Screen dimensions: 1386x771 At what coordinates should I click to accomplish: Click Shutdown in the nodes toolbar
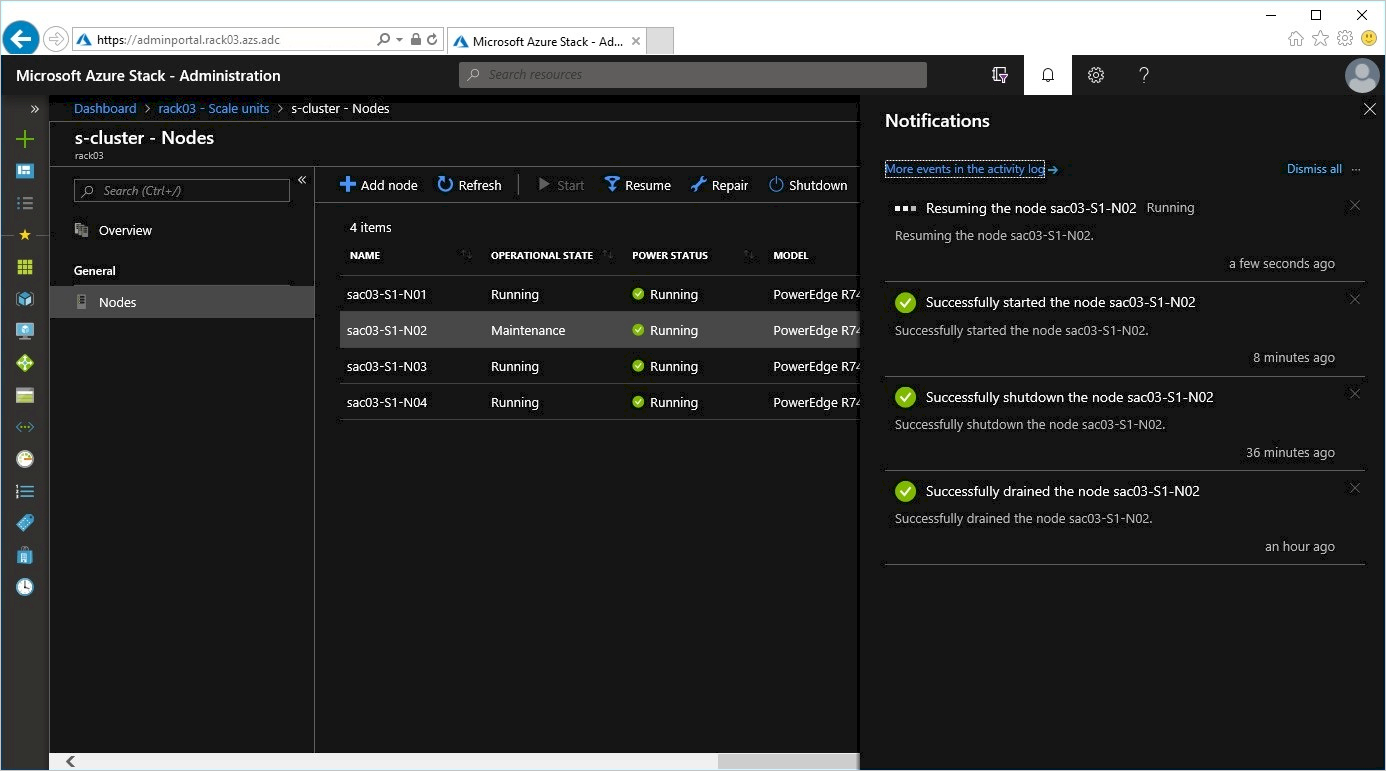[808, 185]
